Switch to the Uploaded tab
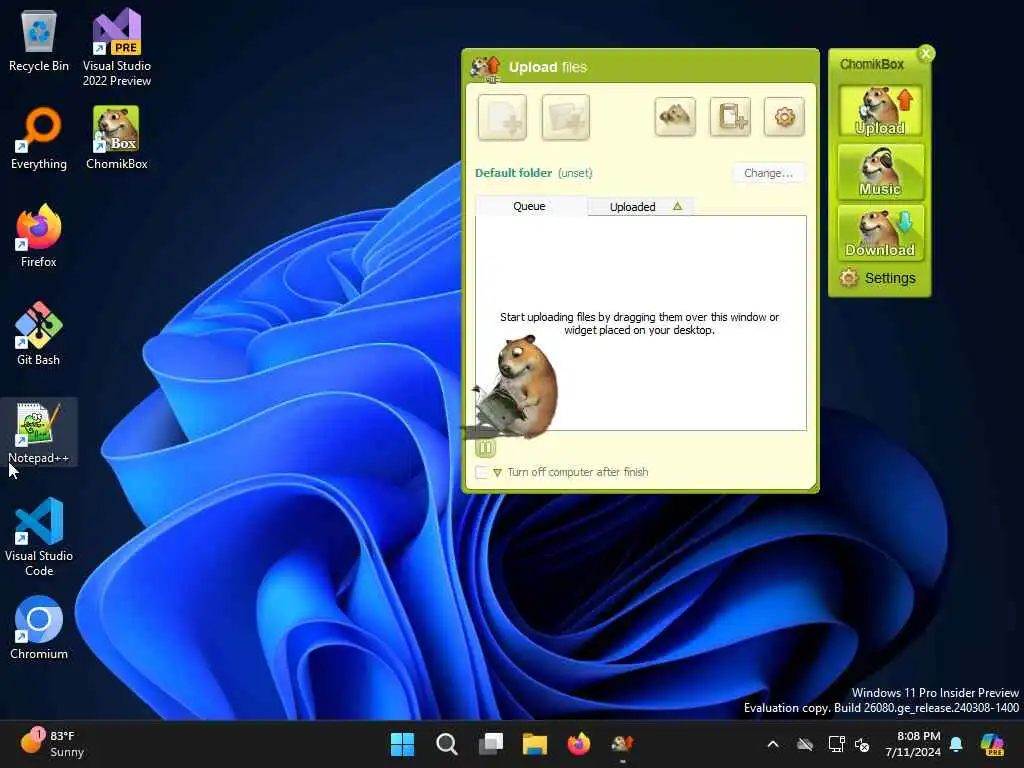1024x768 pixels. coord(632,206)
